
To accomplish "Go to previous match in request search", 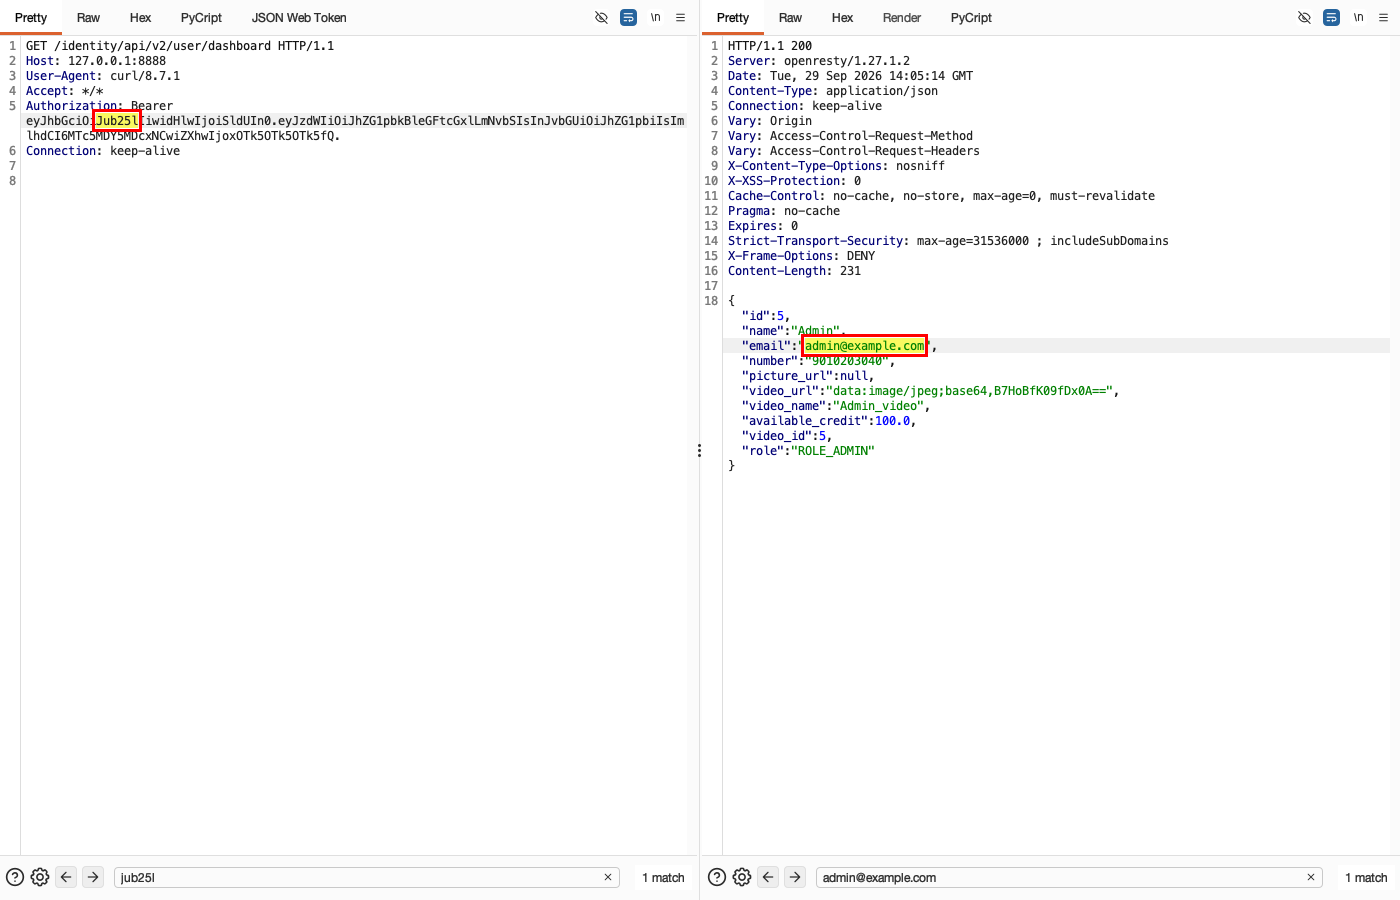I will click(x=66, y=877).
